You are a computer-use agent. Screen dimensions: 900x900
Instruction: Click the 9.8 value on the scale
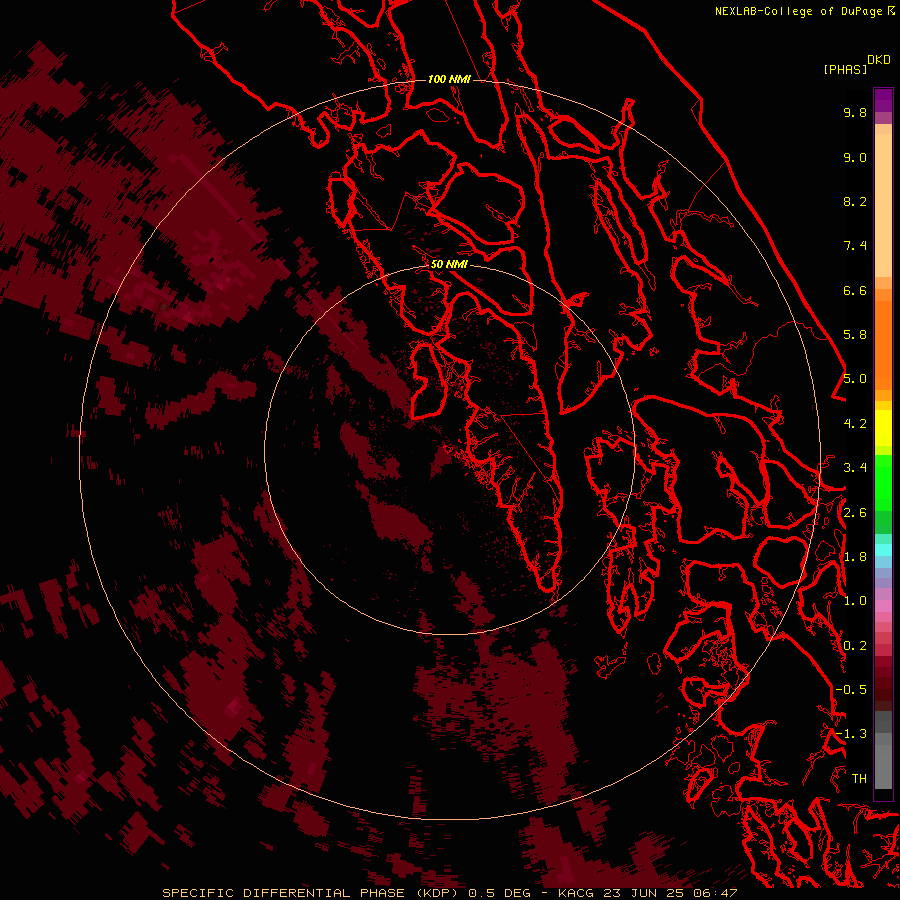(855, 112)
